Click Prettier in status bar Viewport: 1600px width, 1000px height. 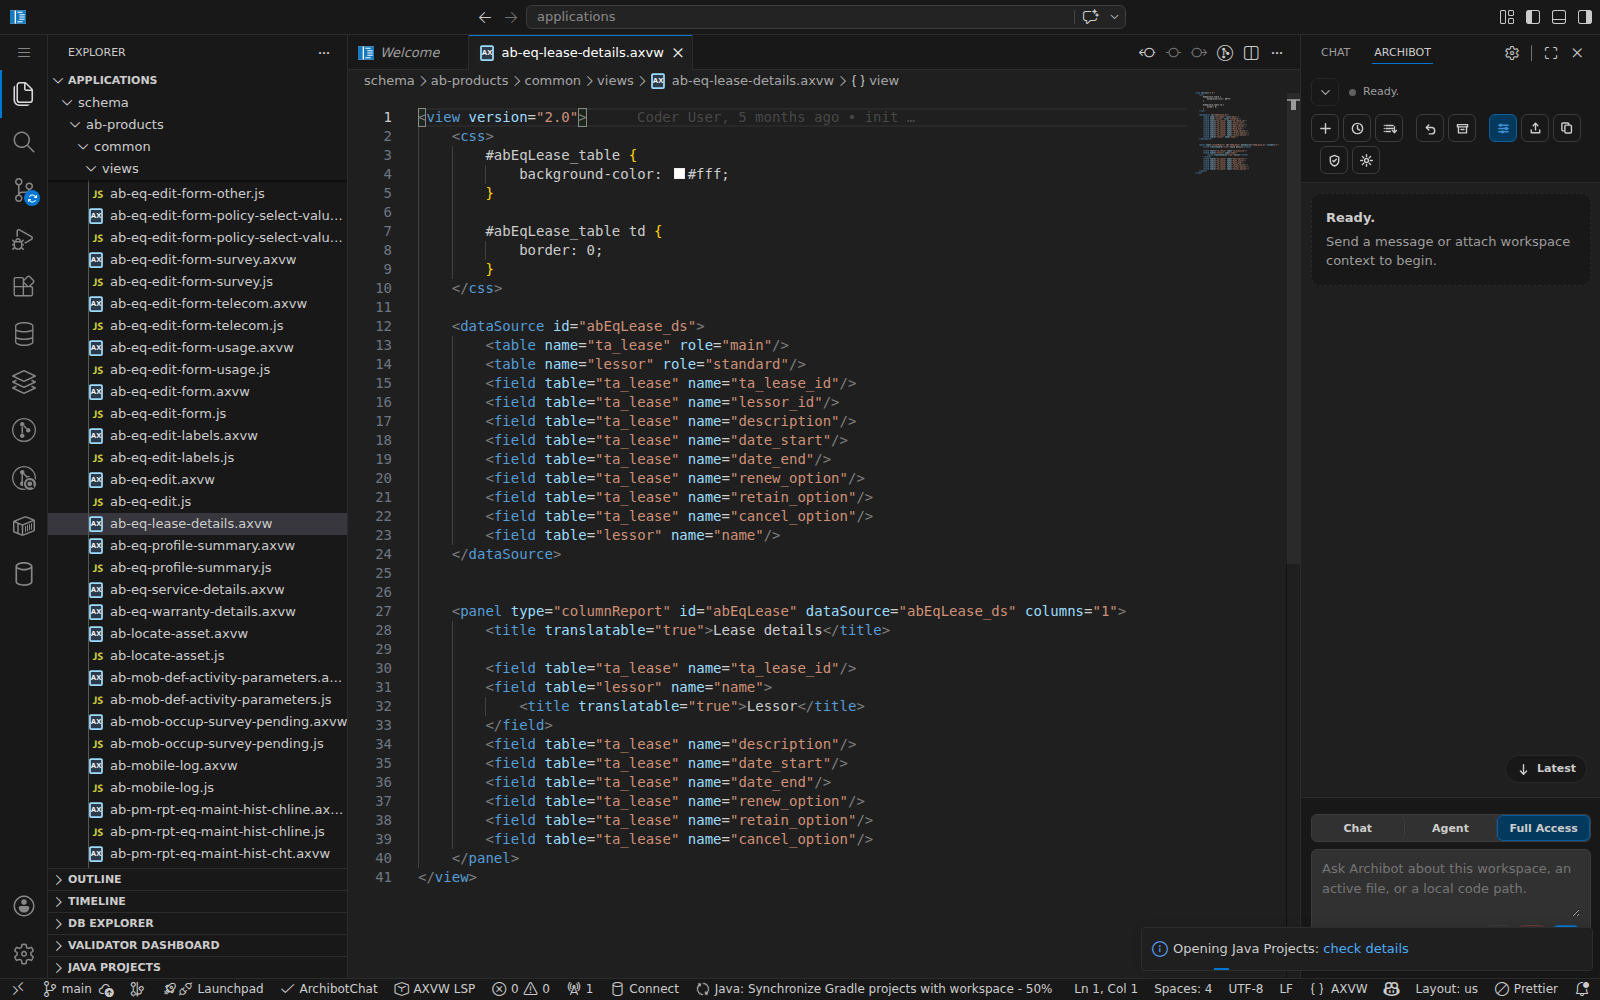1526,988
